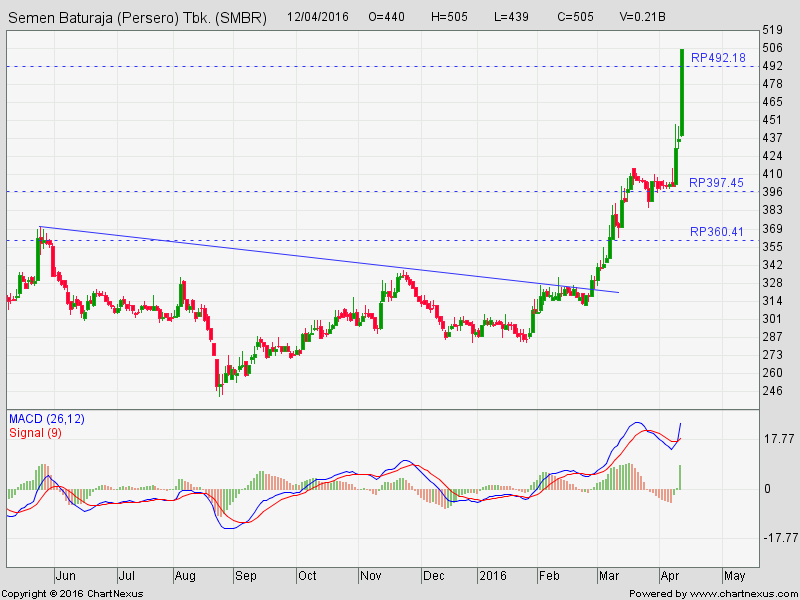The height and width of the screenshot is (600, 800).
Task: Select the Oct month label on time axis
Action: [x=307, y=576]
